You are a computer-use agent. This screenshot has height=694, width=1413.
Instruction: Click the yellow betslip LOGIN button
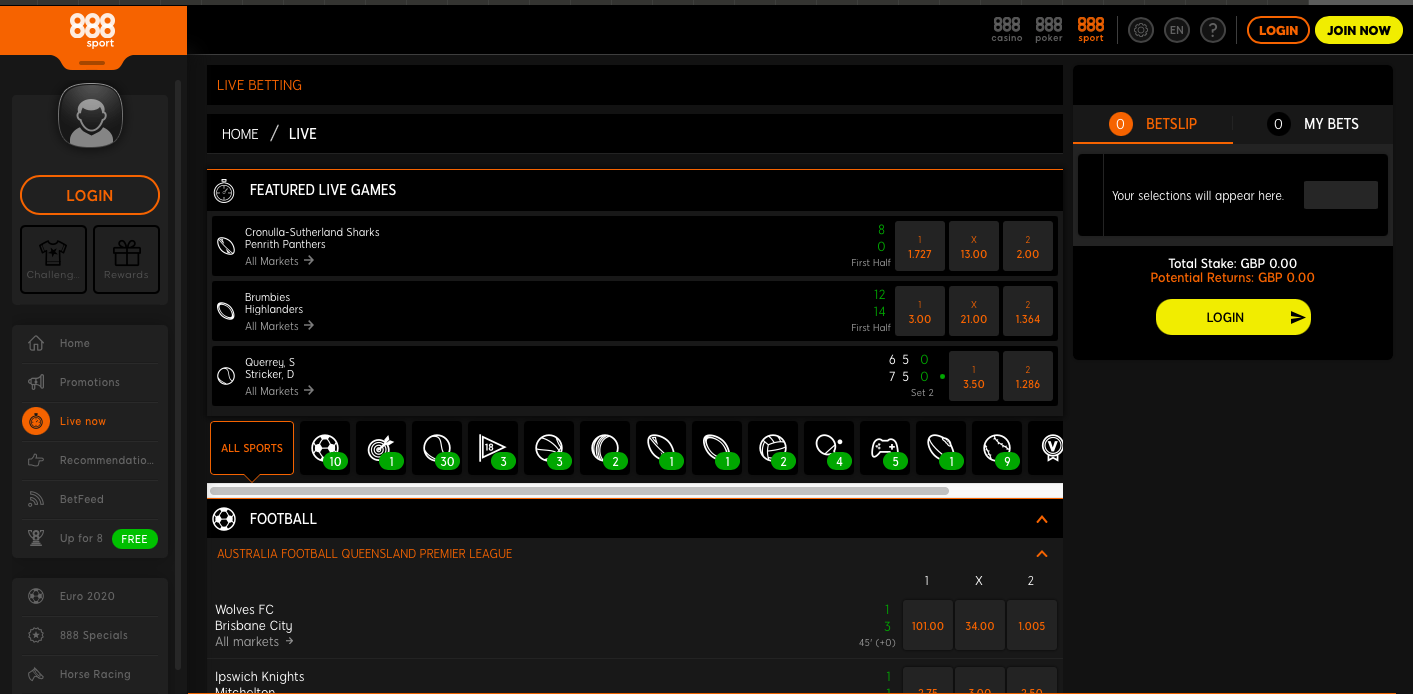click(x=1233, y=317)
